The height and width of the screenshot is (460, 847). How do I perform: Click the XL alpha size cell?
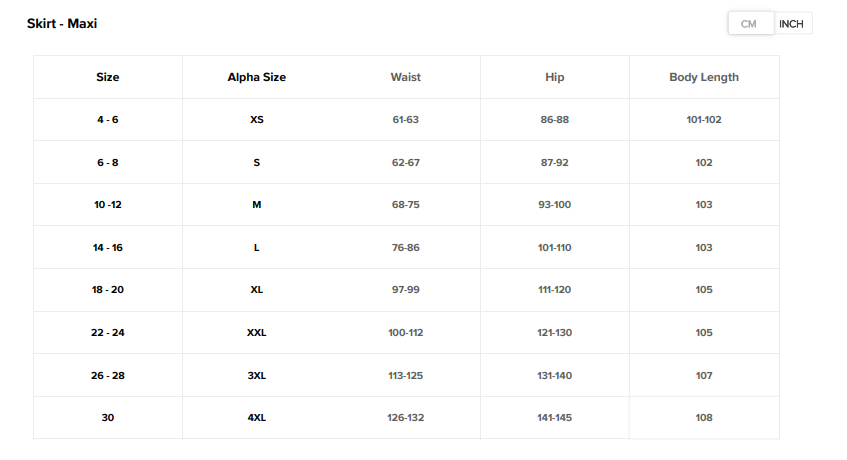click(x=257, y=290)
